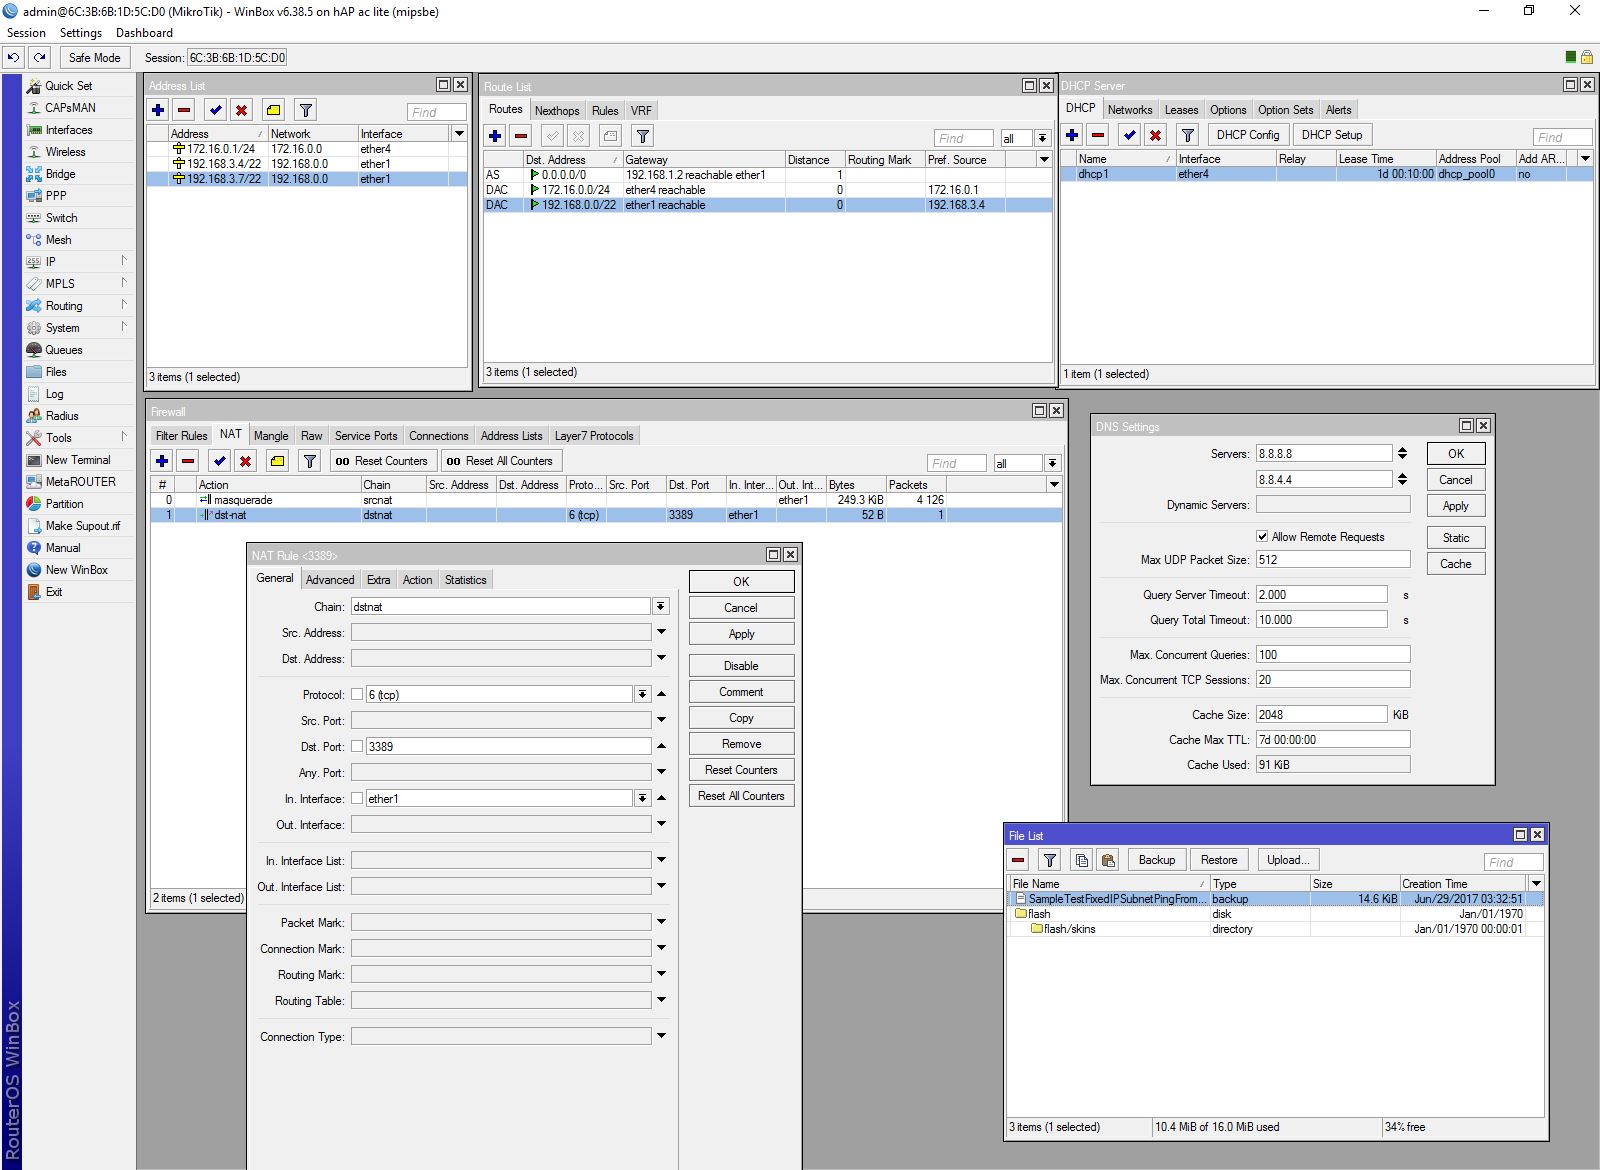Image resolution: width=1600 pixels, height=1170 pixels.
Task: Paste icon in File List toolbar
Action: tap(1107, 860)
